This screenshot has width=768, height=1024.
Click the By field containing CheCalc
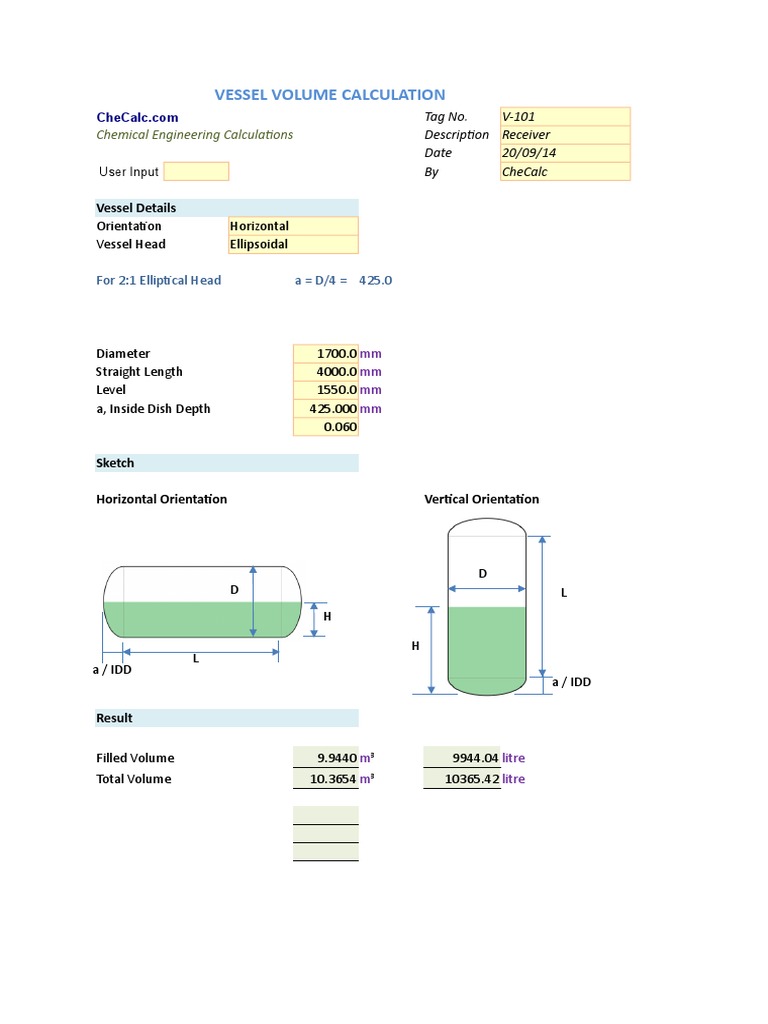click(565, 172)
